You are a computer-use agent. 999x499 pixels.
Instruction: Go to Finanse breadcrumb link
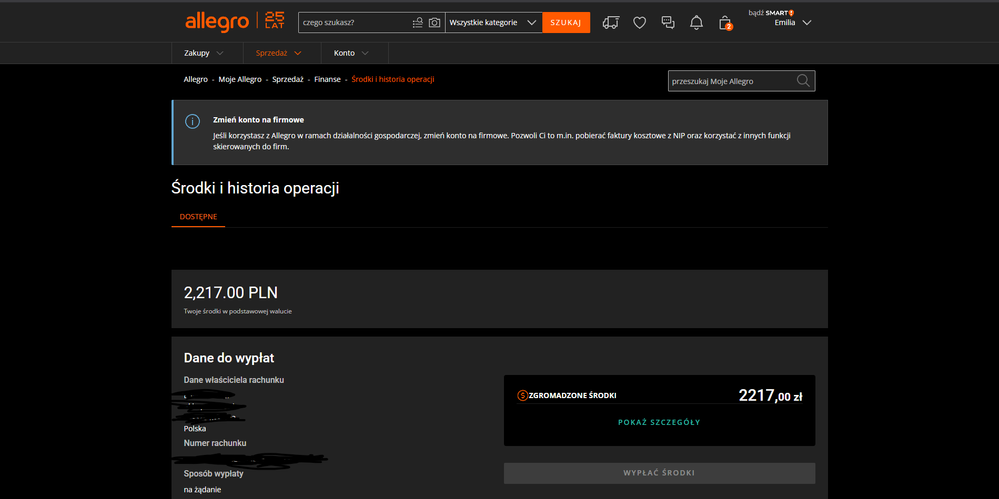tap(327, 80)
